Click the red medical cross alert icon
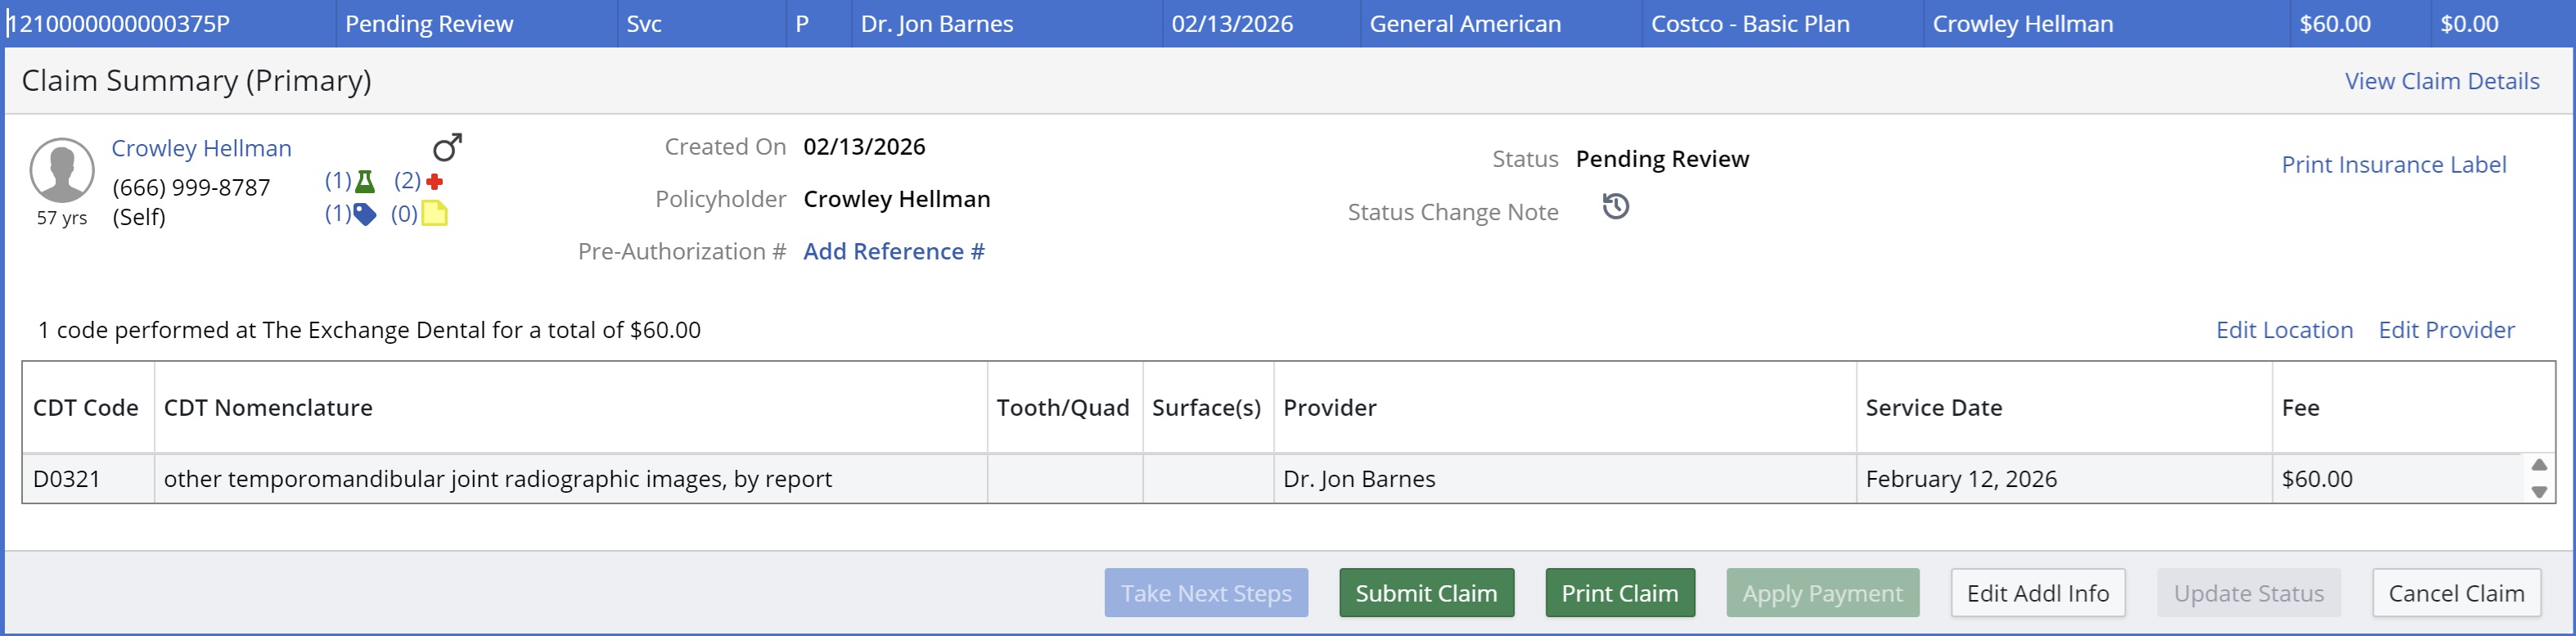 (x=434, y=181)
